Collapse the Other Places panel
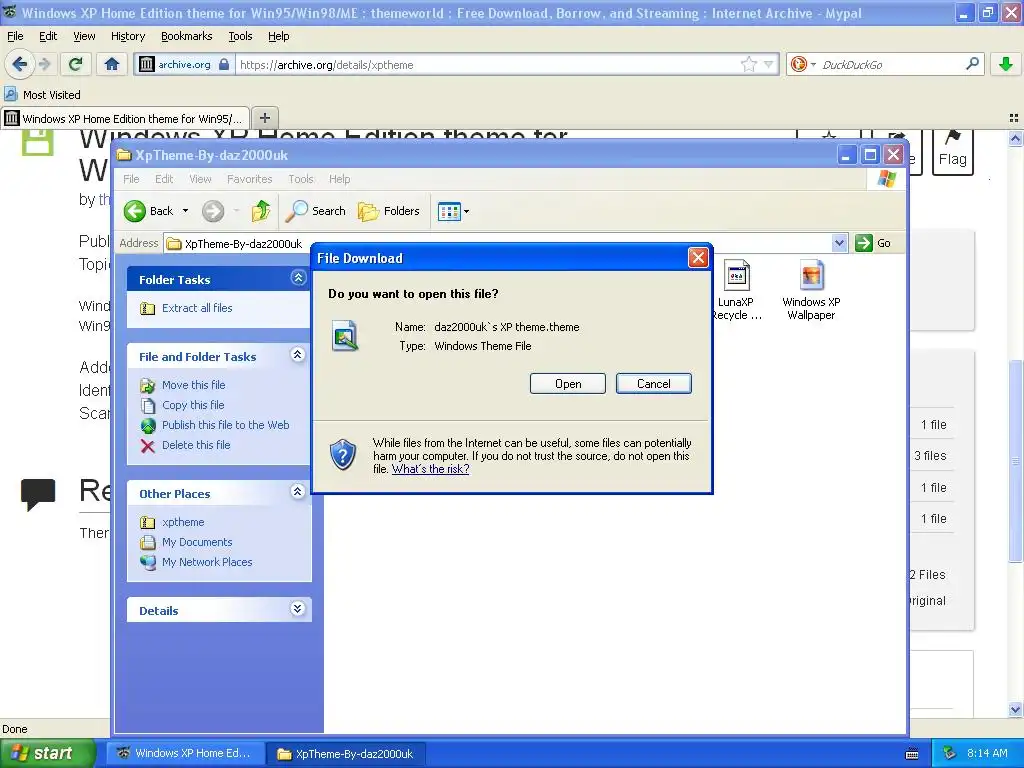 (x=298, y=492)
